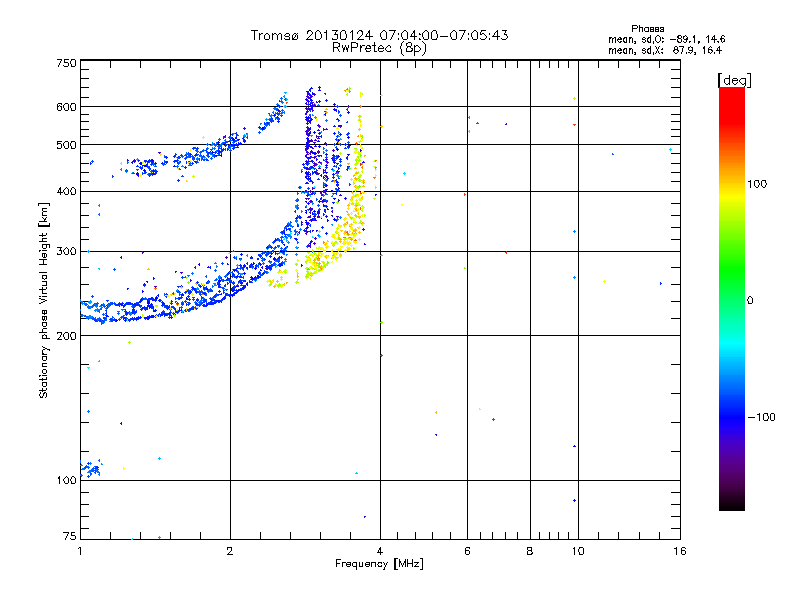The image size is (800, 600).
Task: Click the y-axis tick label '750'
Action: click(66, 63)
